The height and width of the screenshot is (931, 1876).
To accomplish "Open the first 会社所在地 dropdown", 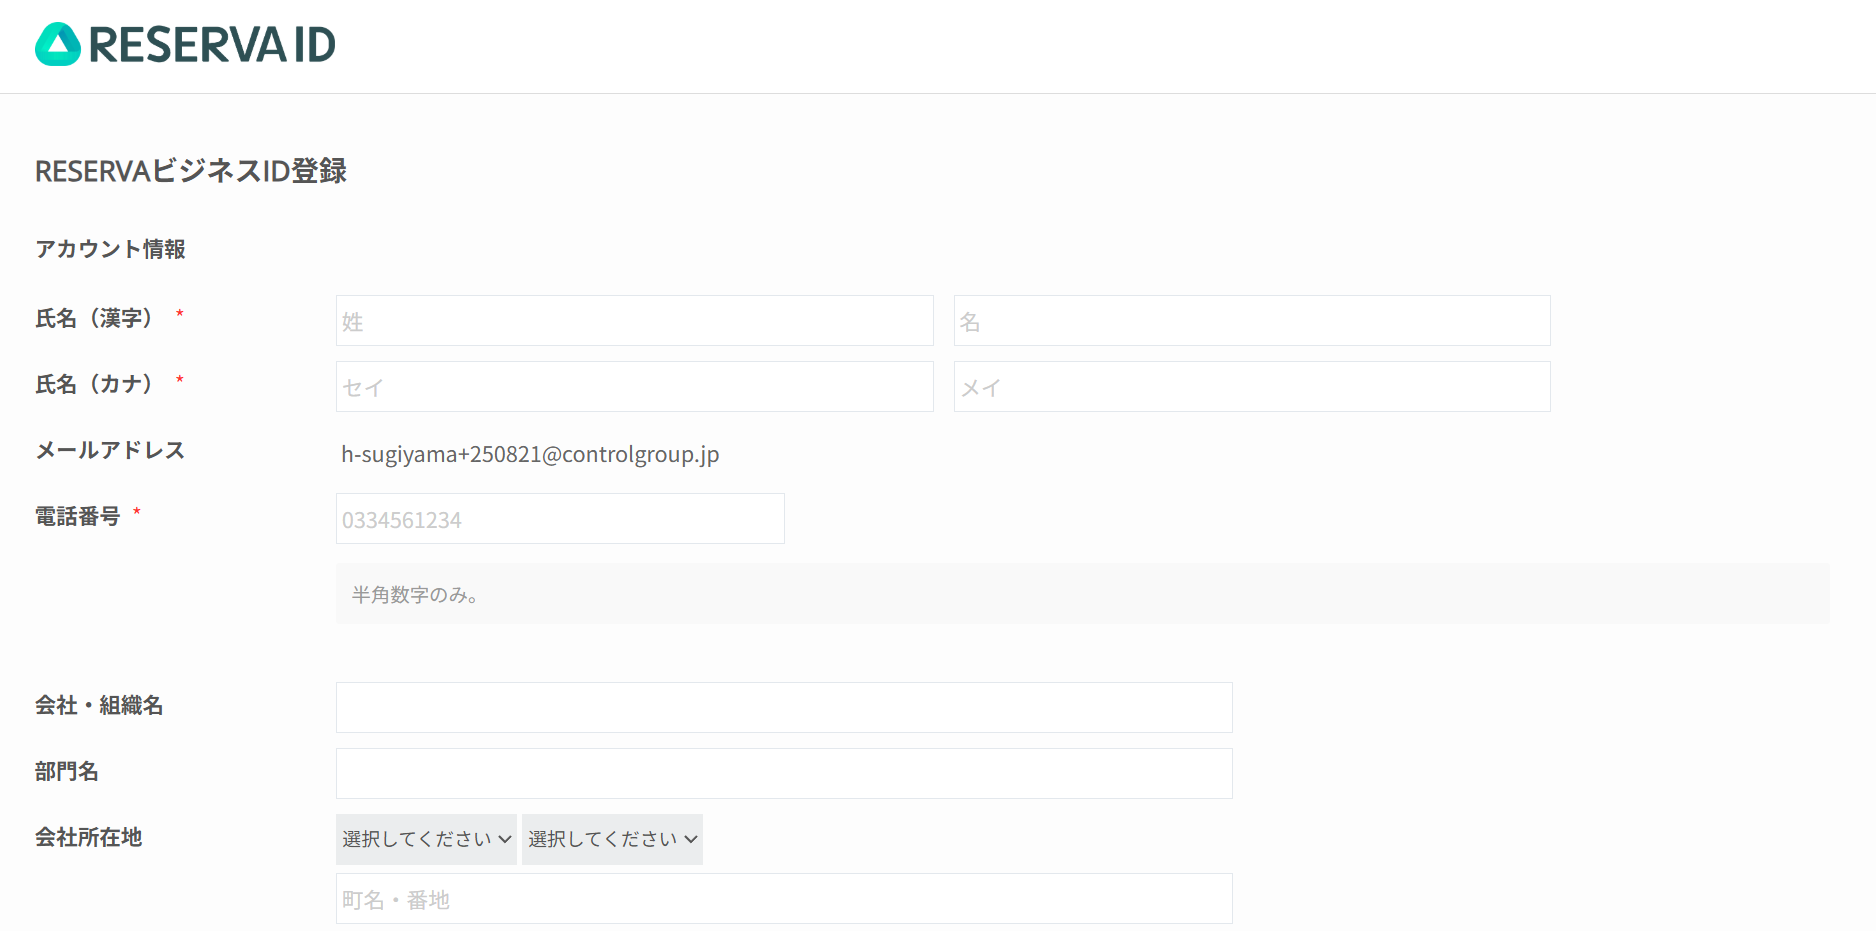I will 426,839.
